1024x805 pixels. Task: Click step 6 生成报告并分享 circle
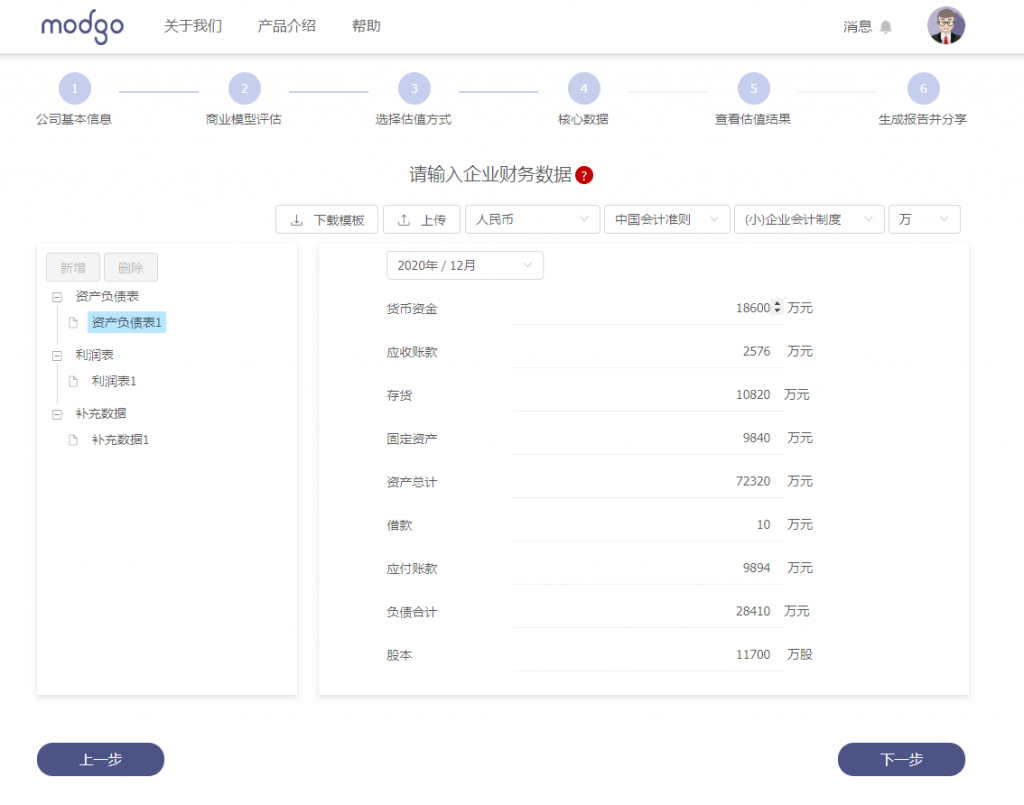click(x=922, y=89)
